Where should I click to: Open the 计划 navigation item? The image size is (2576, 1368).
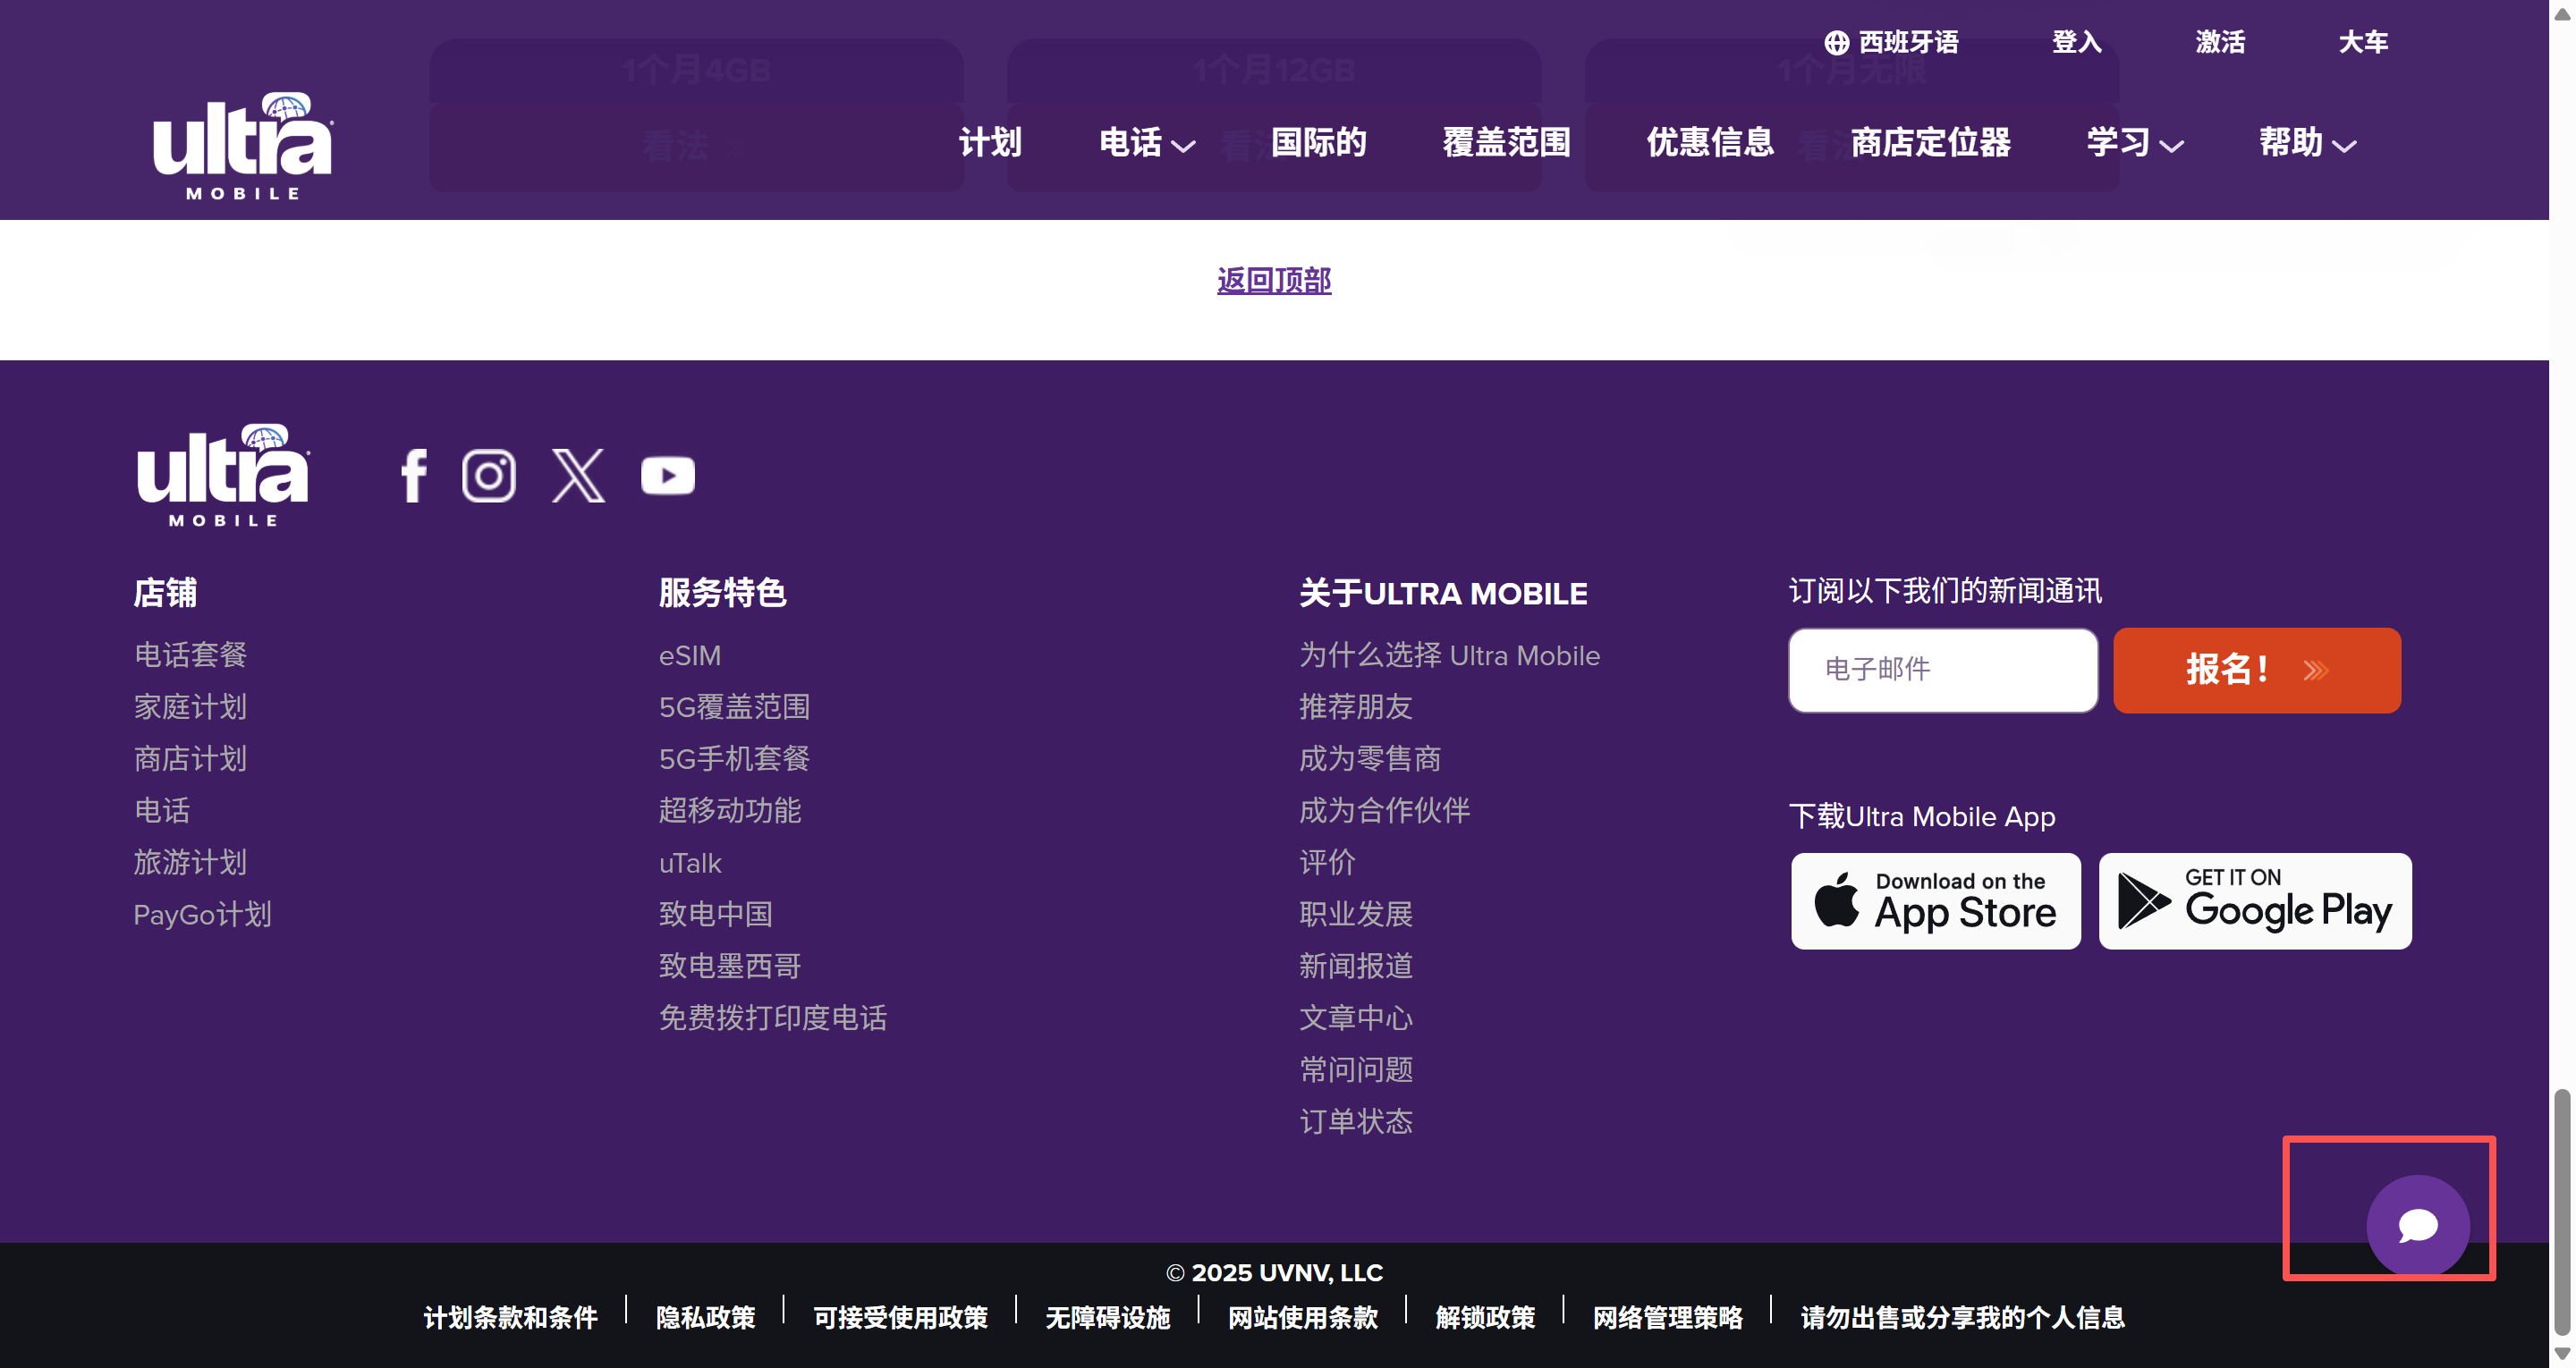(990, 143)
